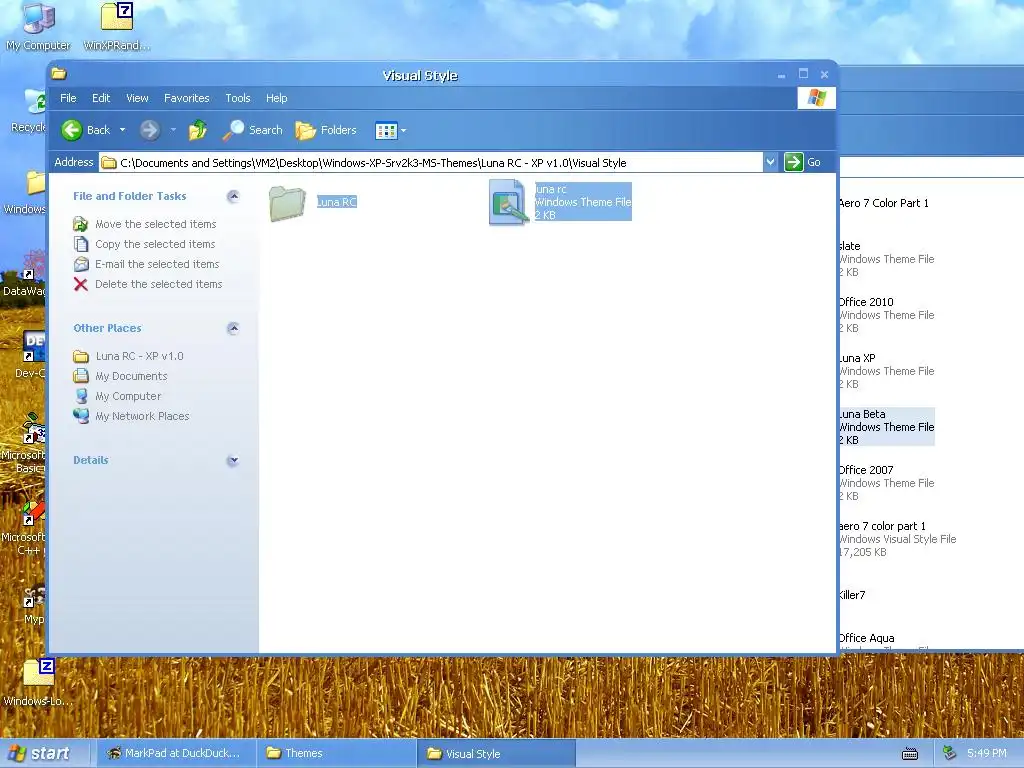Click Move the selected items
This screenshot has height=768, width=1024.
[x=155, y=224]
